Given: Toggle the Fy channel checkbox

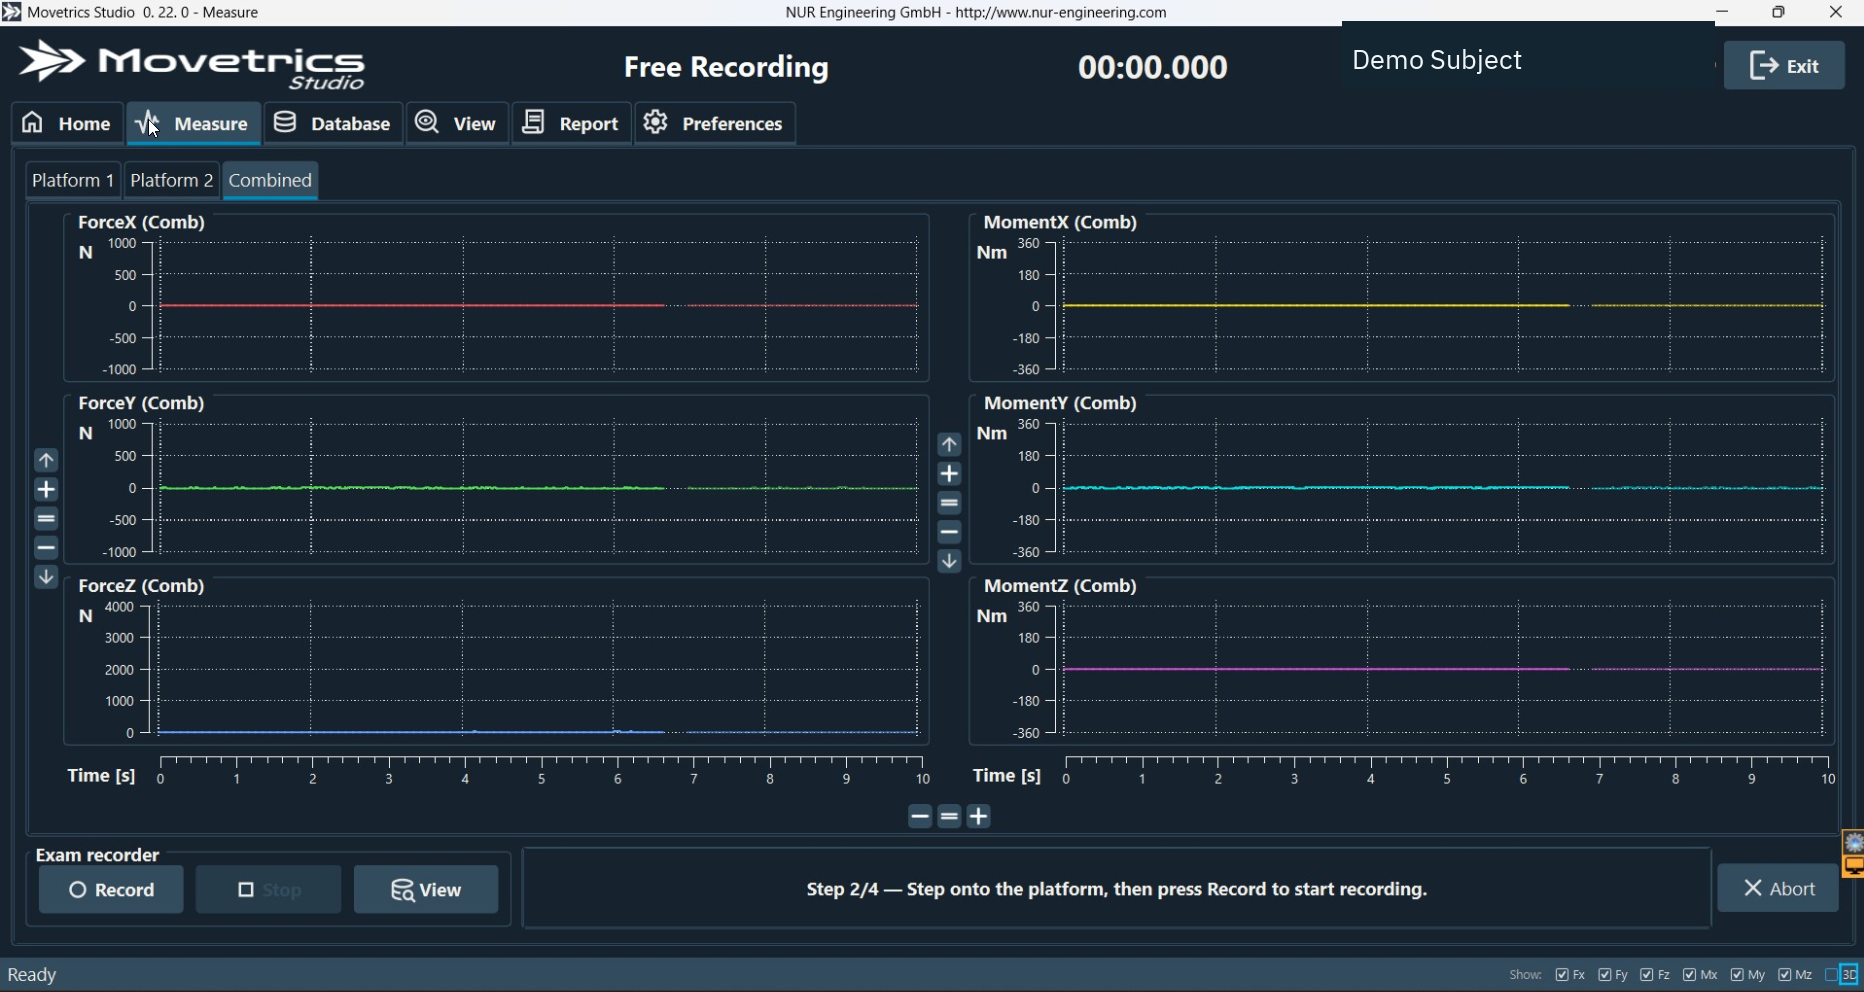Looking at the screenshot, I should tap(1605, 975).
